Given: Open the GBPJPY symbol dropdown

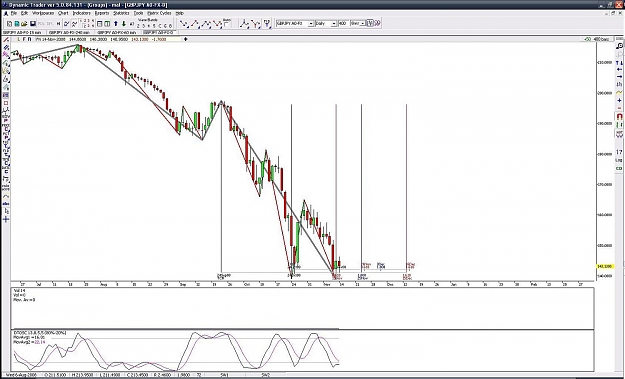Looking at the screenshot, I should 311,24.
